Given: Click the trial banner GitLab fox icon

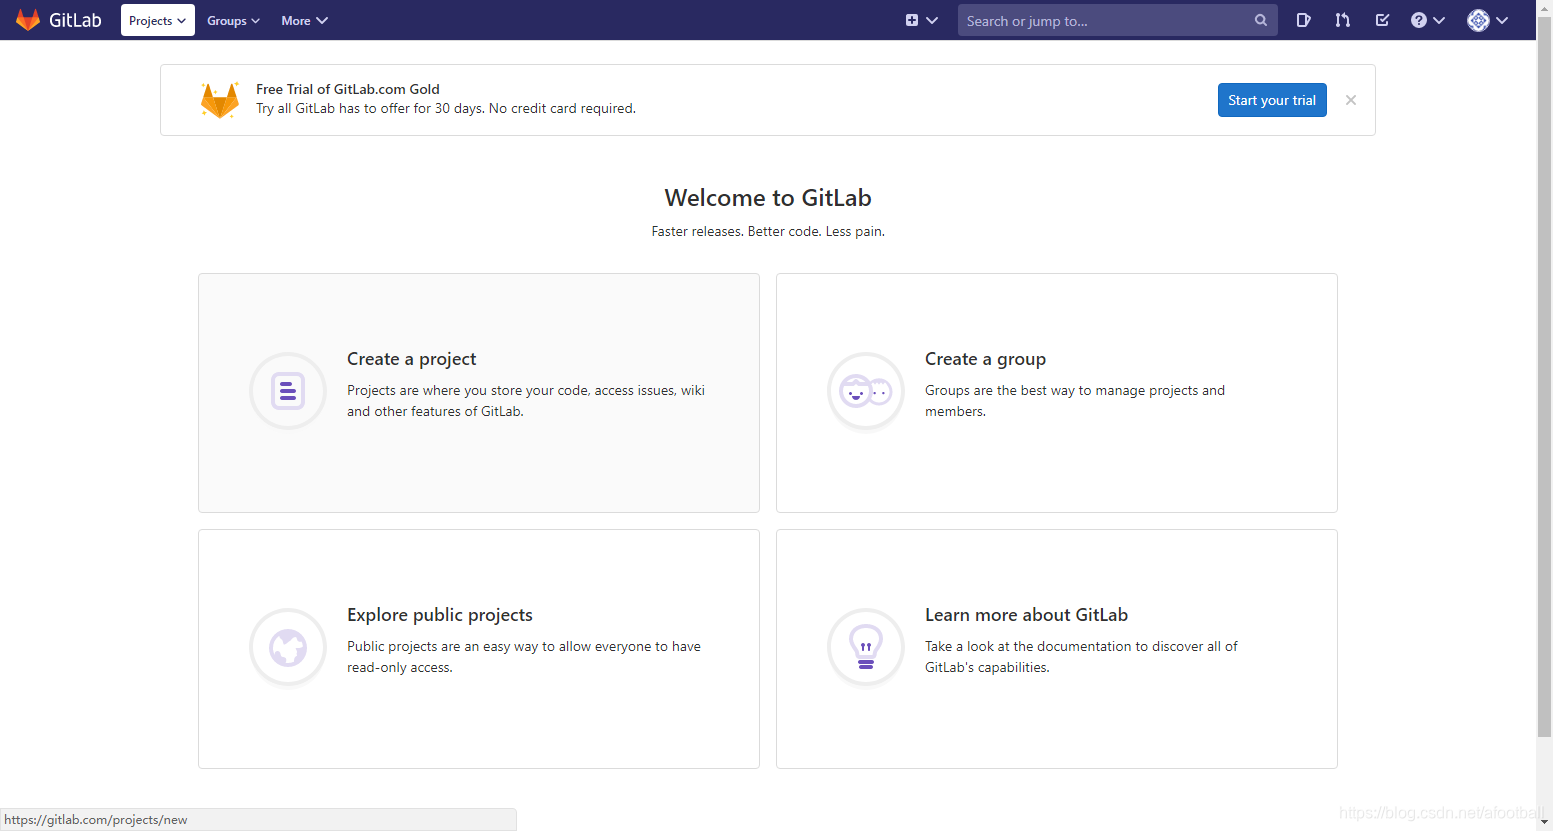Looking at the screenshot, I should [220, 100].
